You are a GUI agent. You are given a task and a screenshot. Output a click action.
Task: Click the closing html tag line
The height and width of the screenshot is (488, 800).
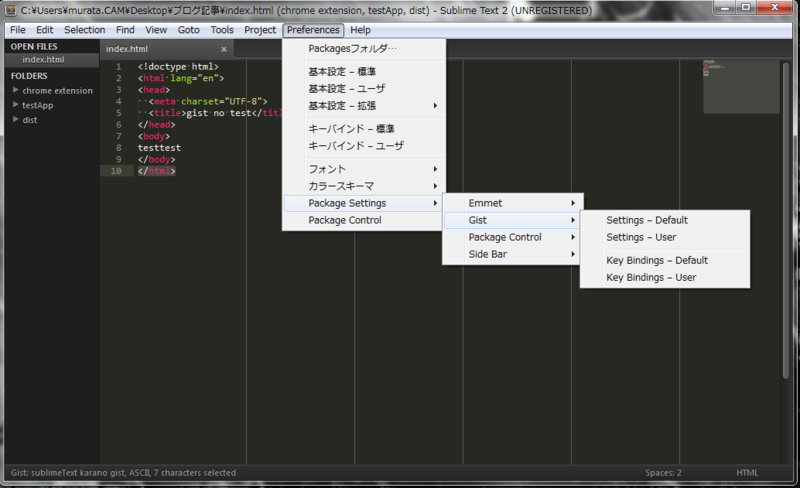click(x=157, y=171)
